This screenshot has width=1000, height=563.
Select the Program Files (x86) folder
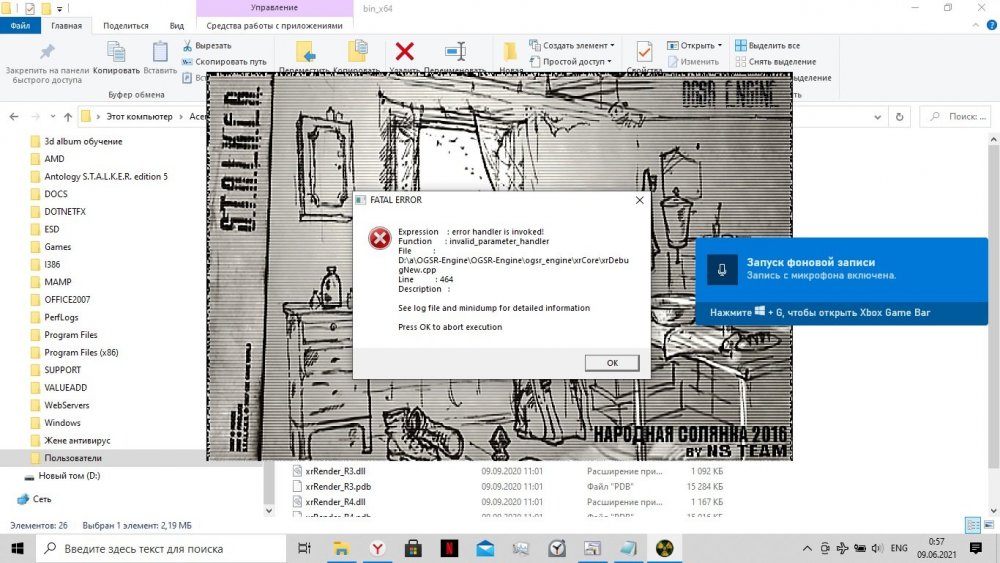click(81, 352)
